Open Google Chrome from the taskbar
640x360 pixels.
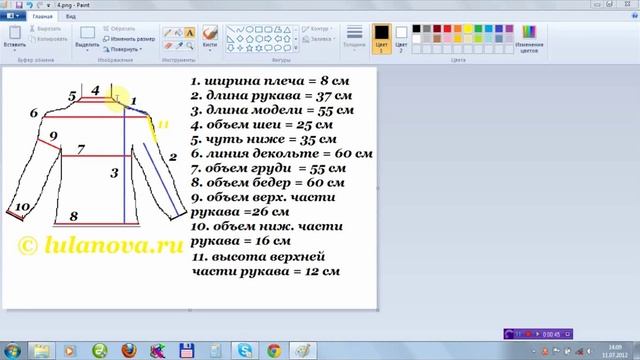(x=274, y=350)
